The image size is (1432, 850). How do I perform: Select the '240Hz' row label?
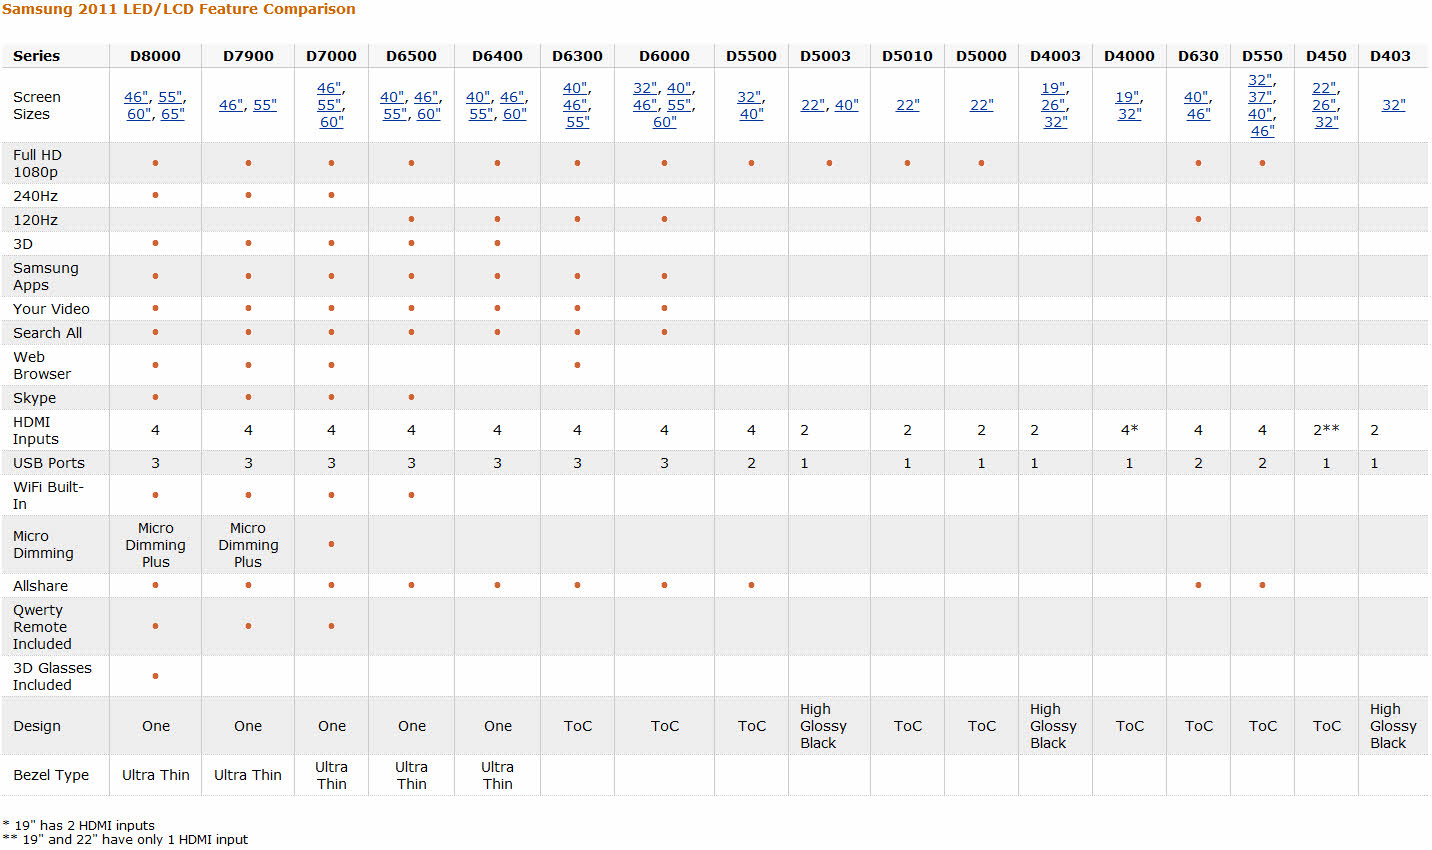pyautogui.click(x=35, y=196)
